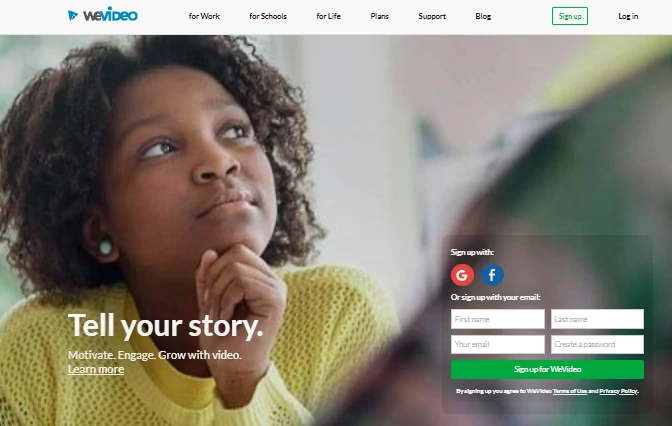Click the Tell your story headline
Screen dimensions: 672x426
tap(165, 326)
